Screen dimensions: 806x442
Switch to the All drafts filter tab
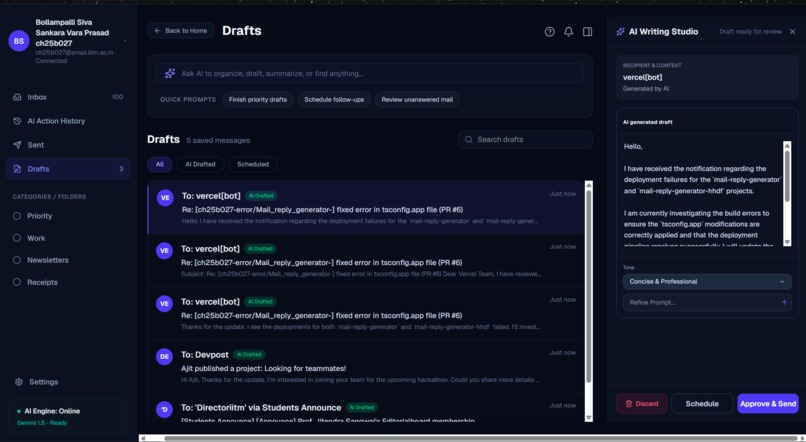[x=159, y=164]
